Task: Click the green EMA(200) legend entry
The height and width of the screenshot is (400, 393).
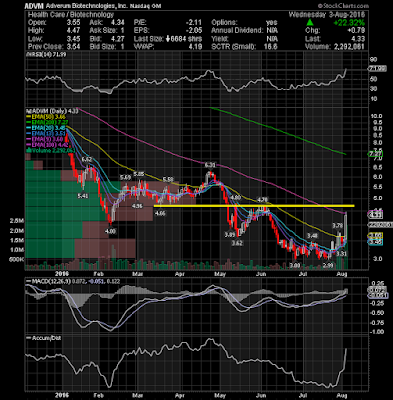Action: click(47, 123)
